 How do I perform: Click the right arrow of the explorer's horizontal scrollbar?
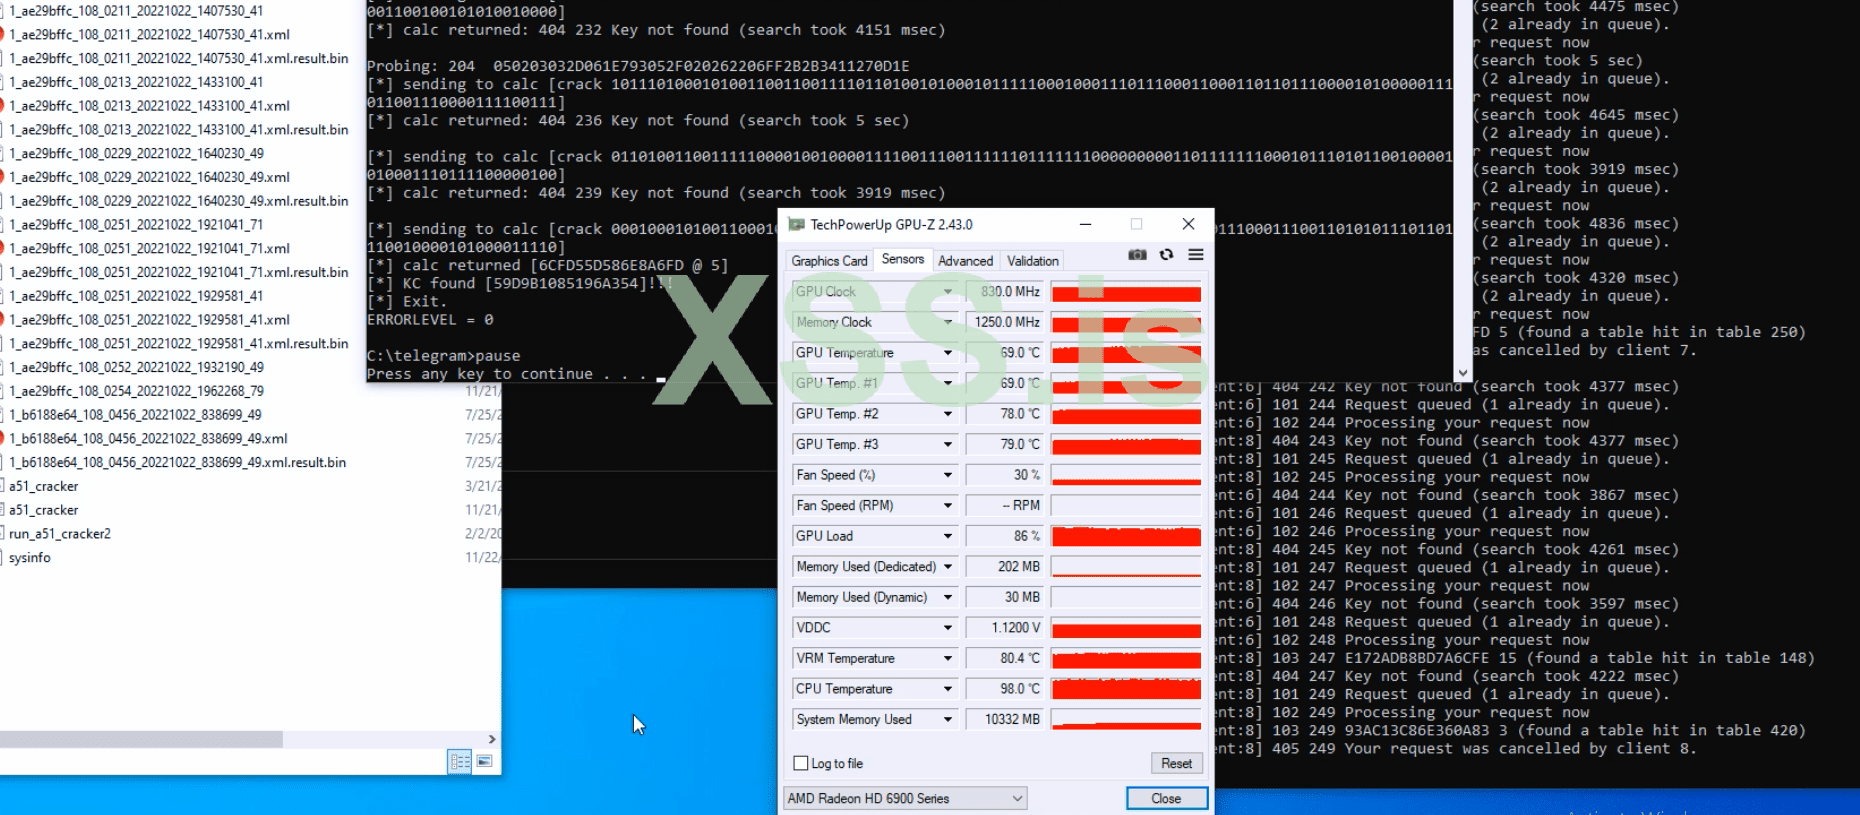click(491, 739)
